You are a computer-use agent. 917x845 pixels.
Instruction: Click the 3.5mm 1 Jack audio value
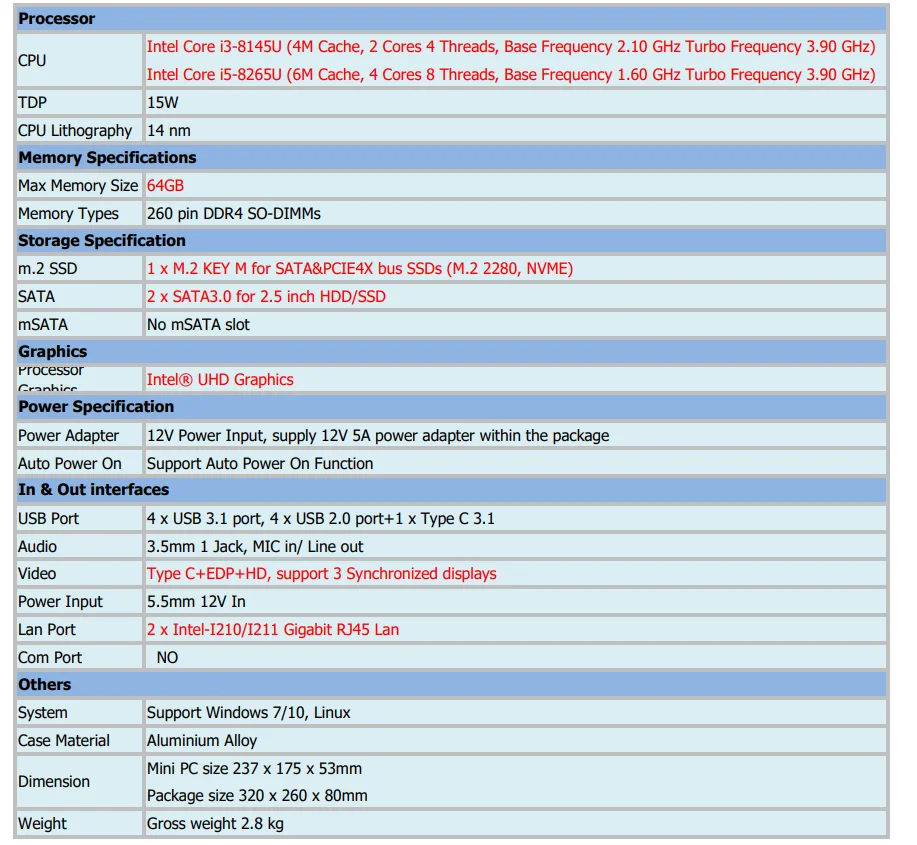click(x=255, y=547)
